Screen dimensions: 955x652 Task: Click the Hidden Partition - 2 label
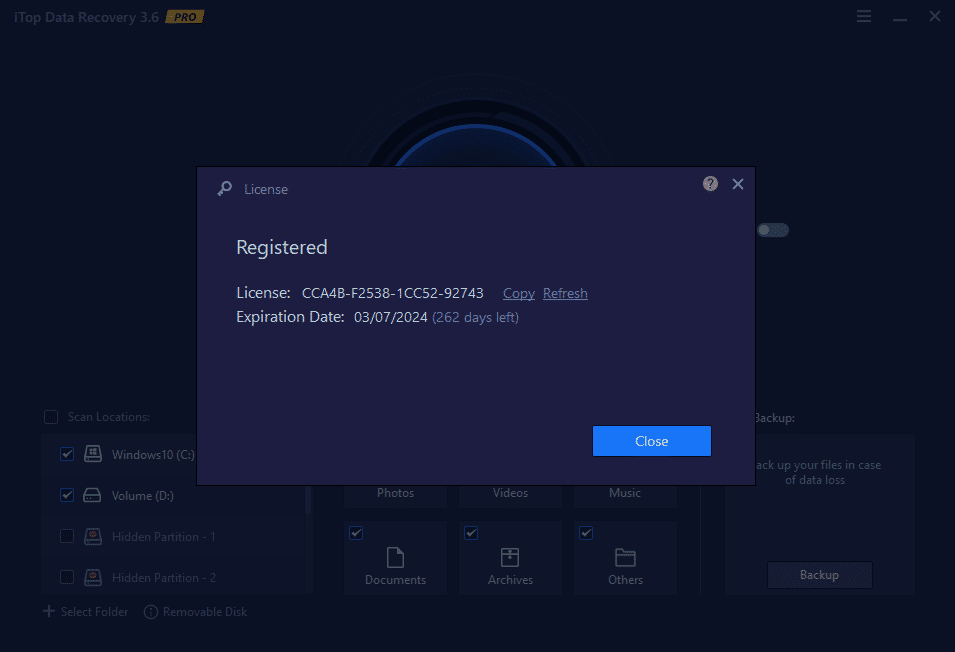pyautogui.click(x=164, y=578)
